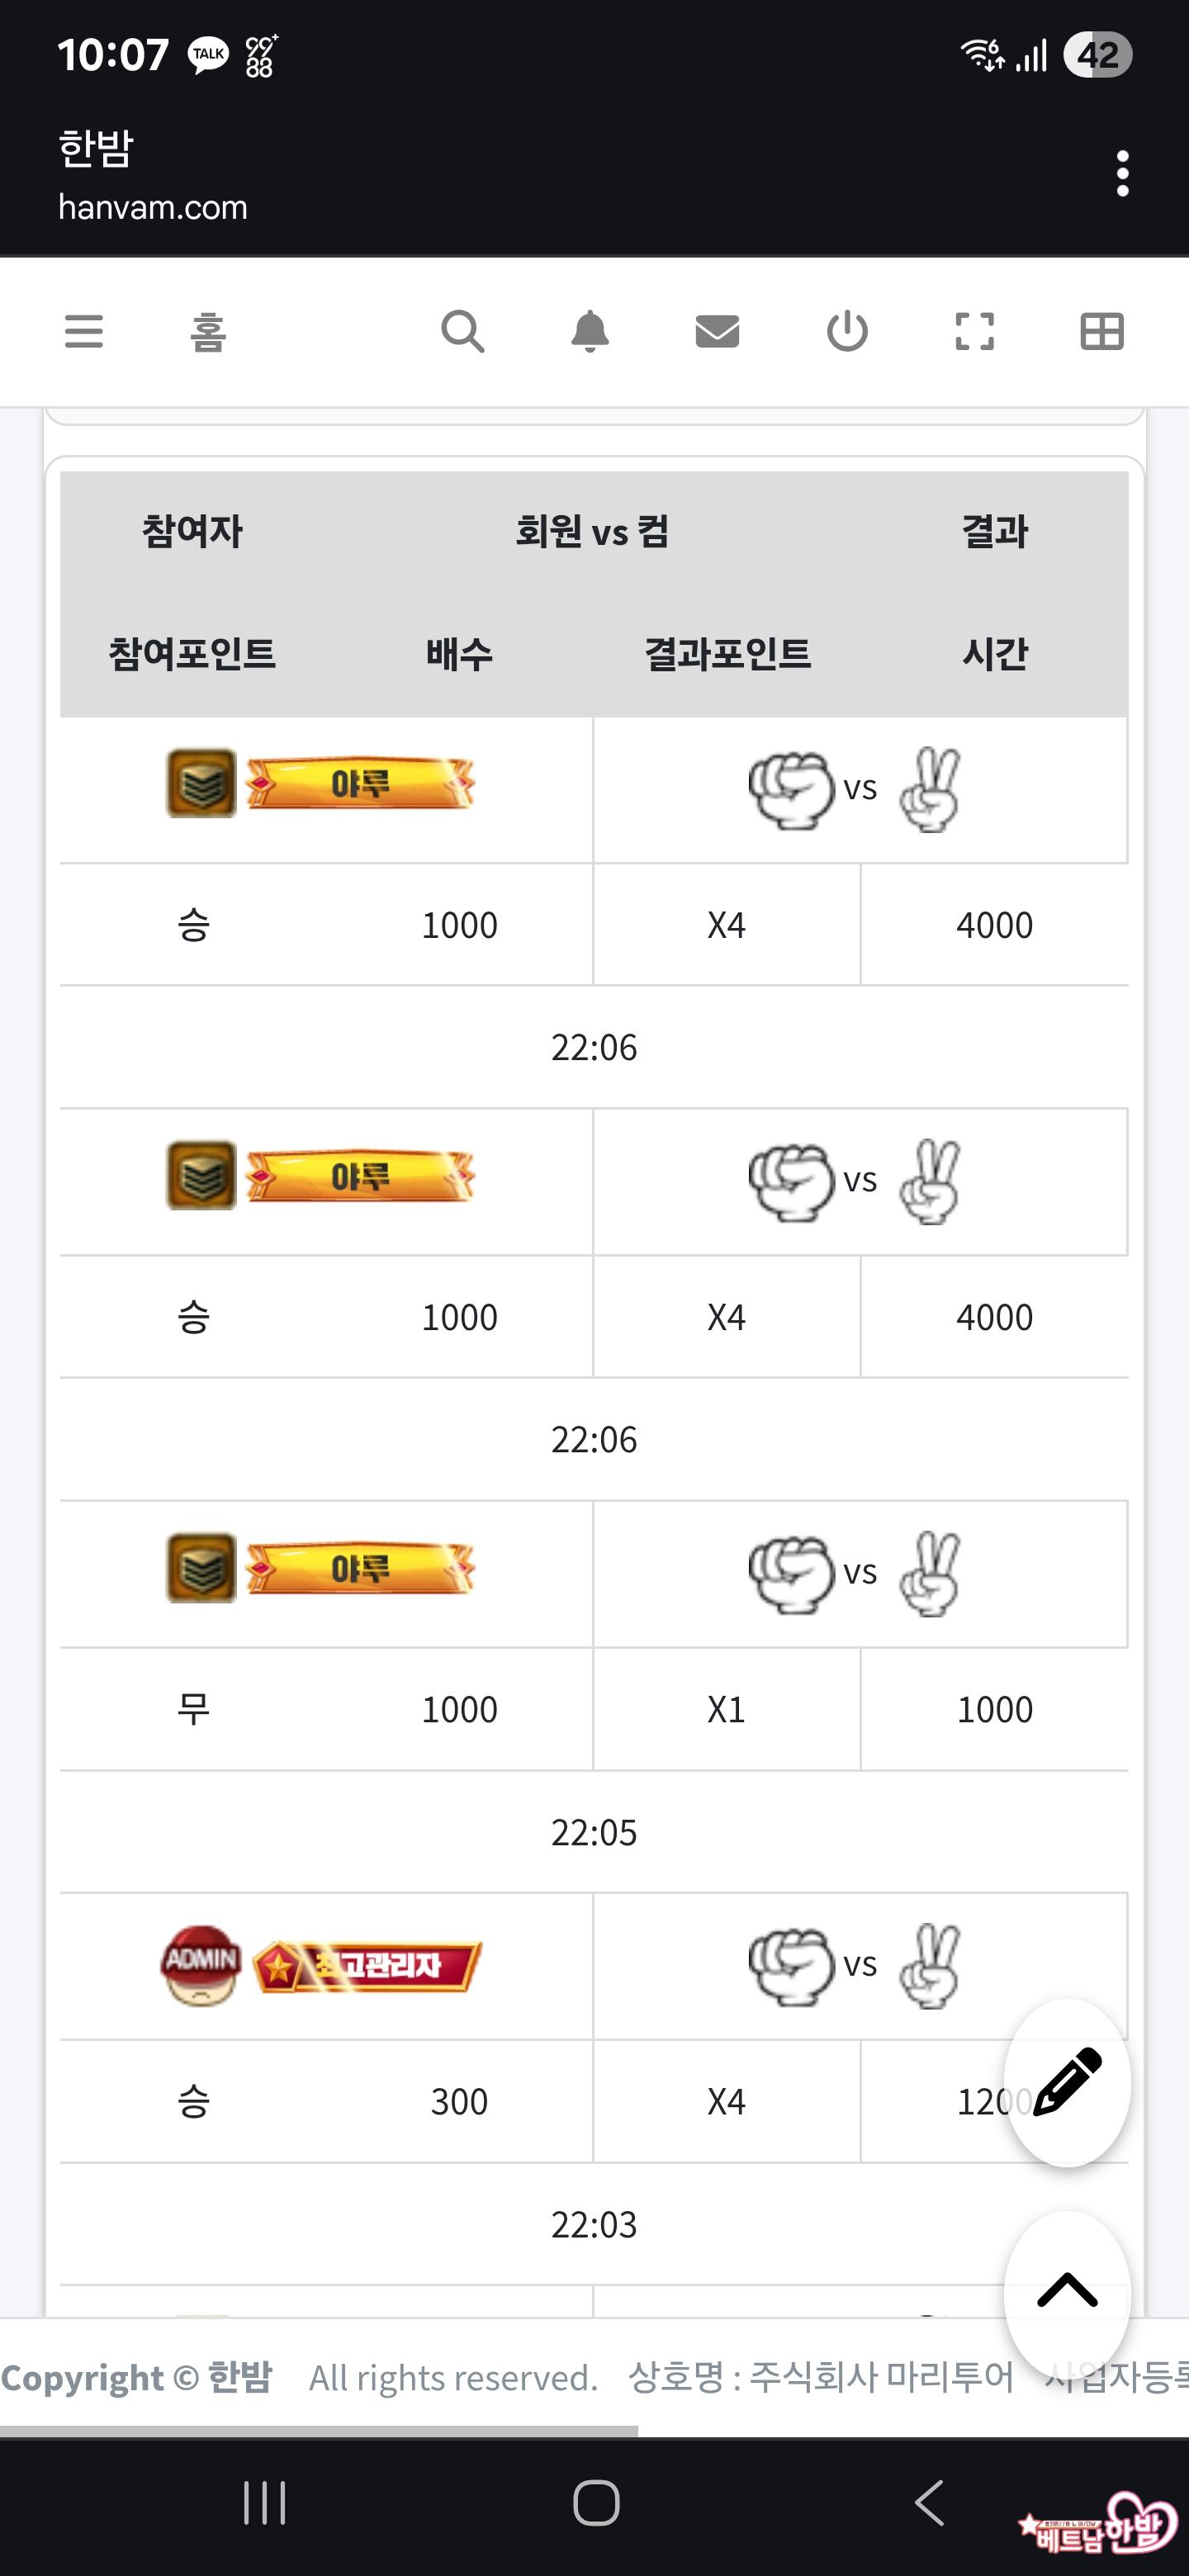Tap the pencil write floating button

click(x=1067, y=2082)
